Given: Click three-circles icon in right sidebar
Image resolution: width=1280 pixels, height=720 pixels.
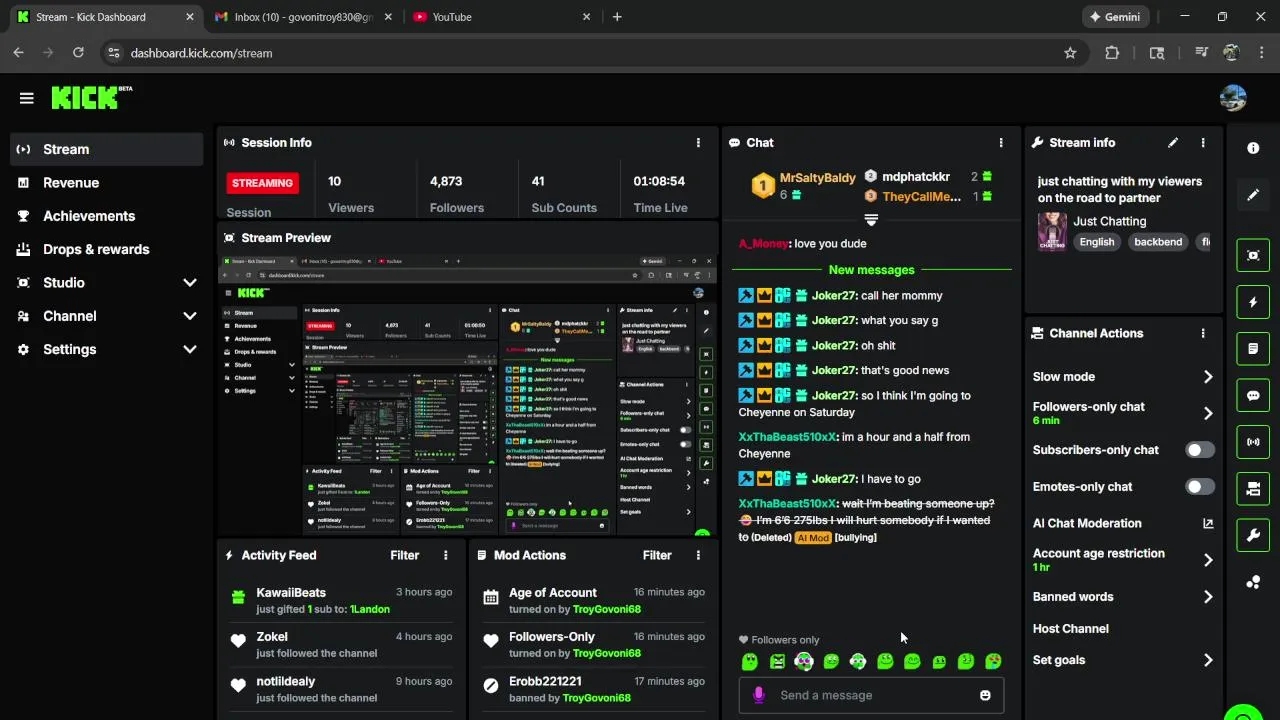Looking at the screenshot, I should 1253,583.
